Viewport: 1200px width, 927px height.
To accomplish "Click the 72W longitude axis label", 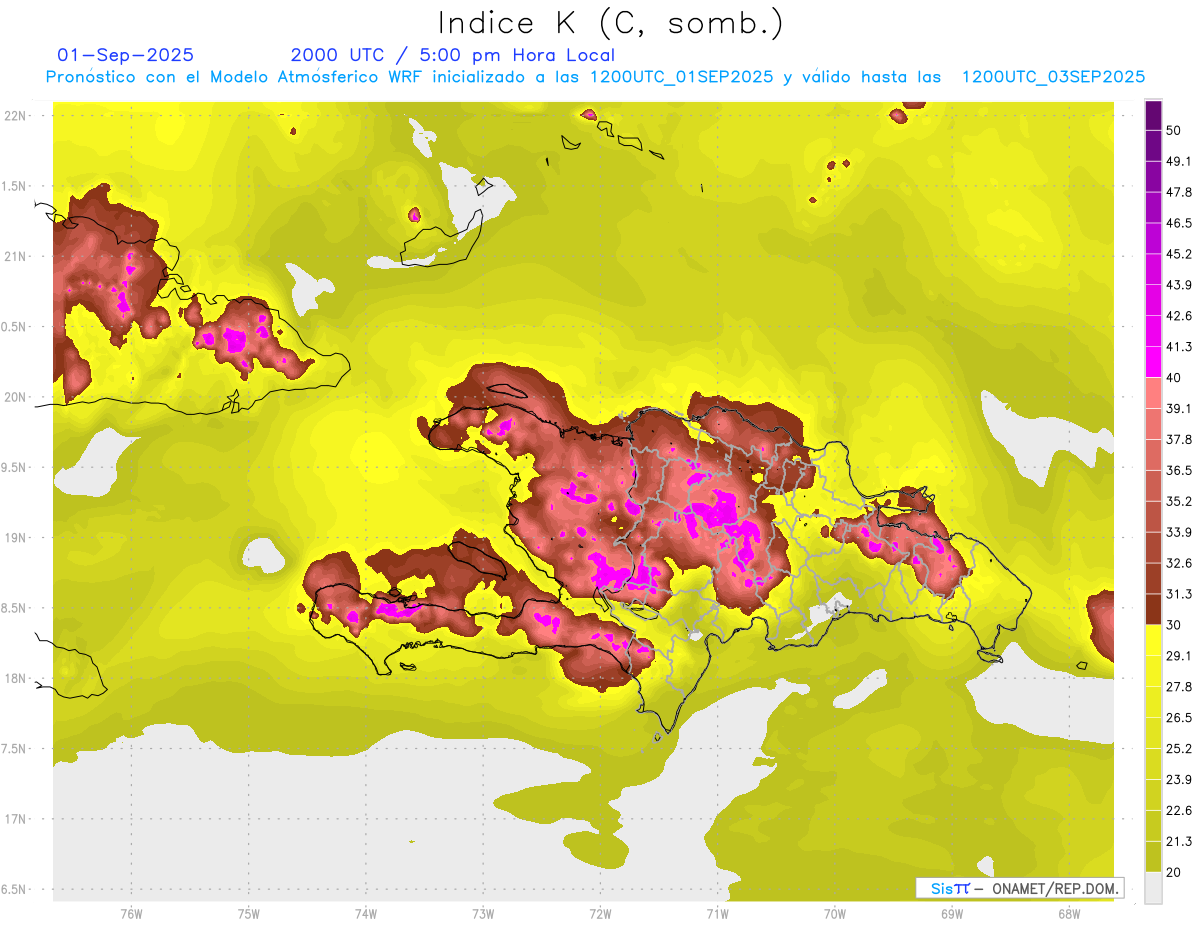I will [600, 913].
